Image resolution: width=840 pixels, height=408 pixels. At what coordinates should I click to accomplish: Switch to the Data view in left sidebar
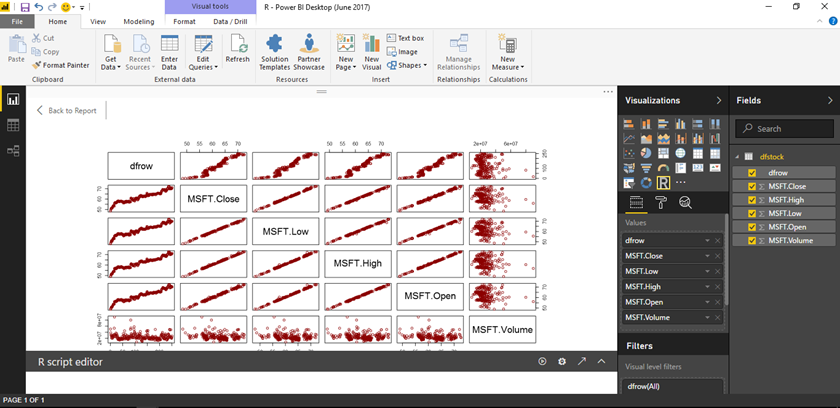pos(13,125)
